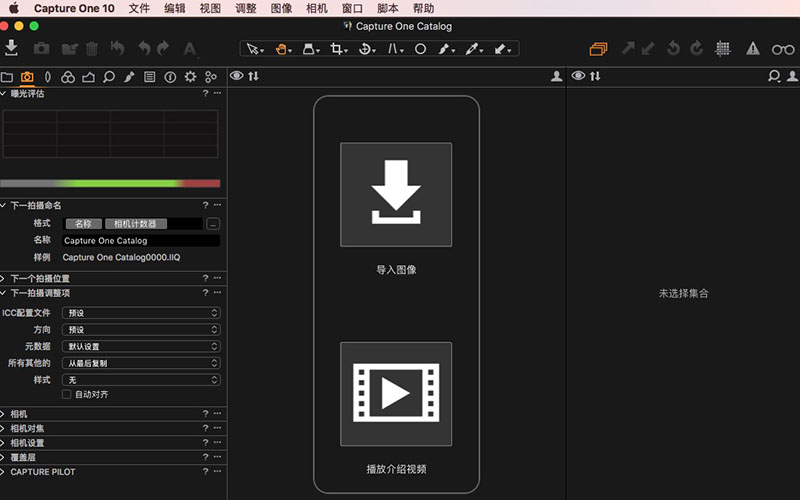
Task: Open the Capture camera tool tab
Action: click(27, 77)
